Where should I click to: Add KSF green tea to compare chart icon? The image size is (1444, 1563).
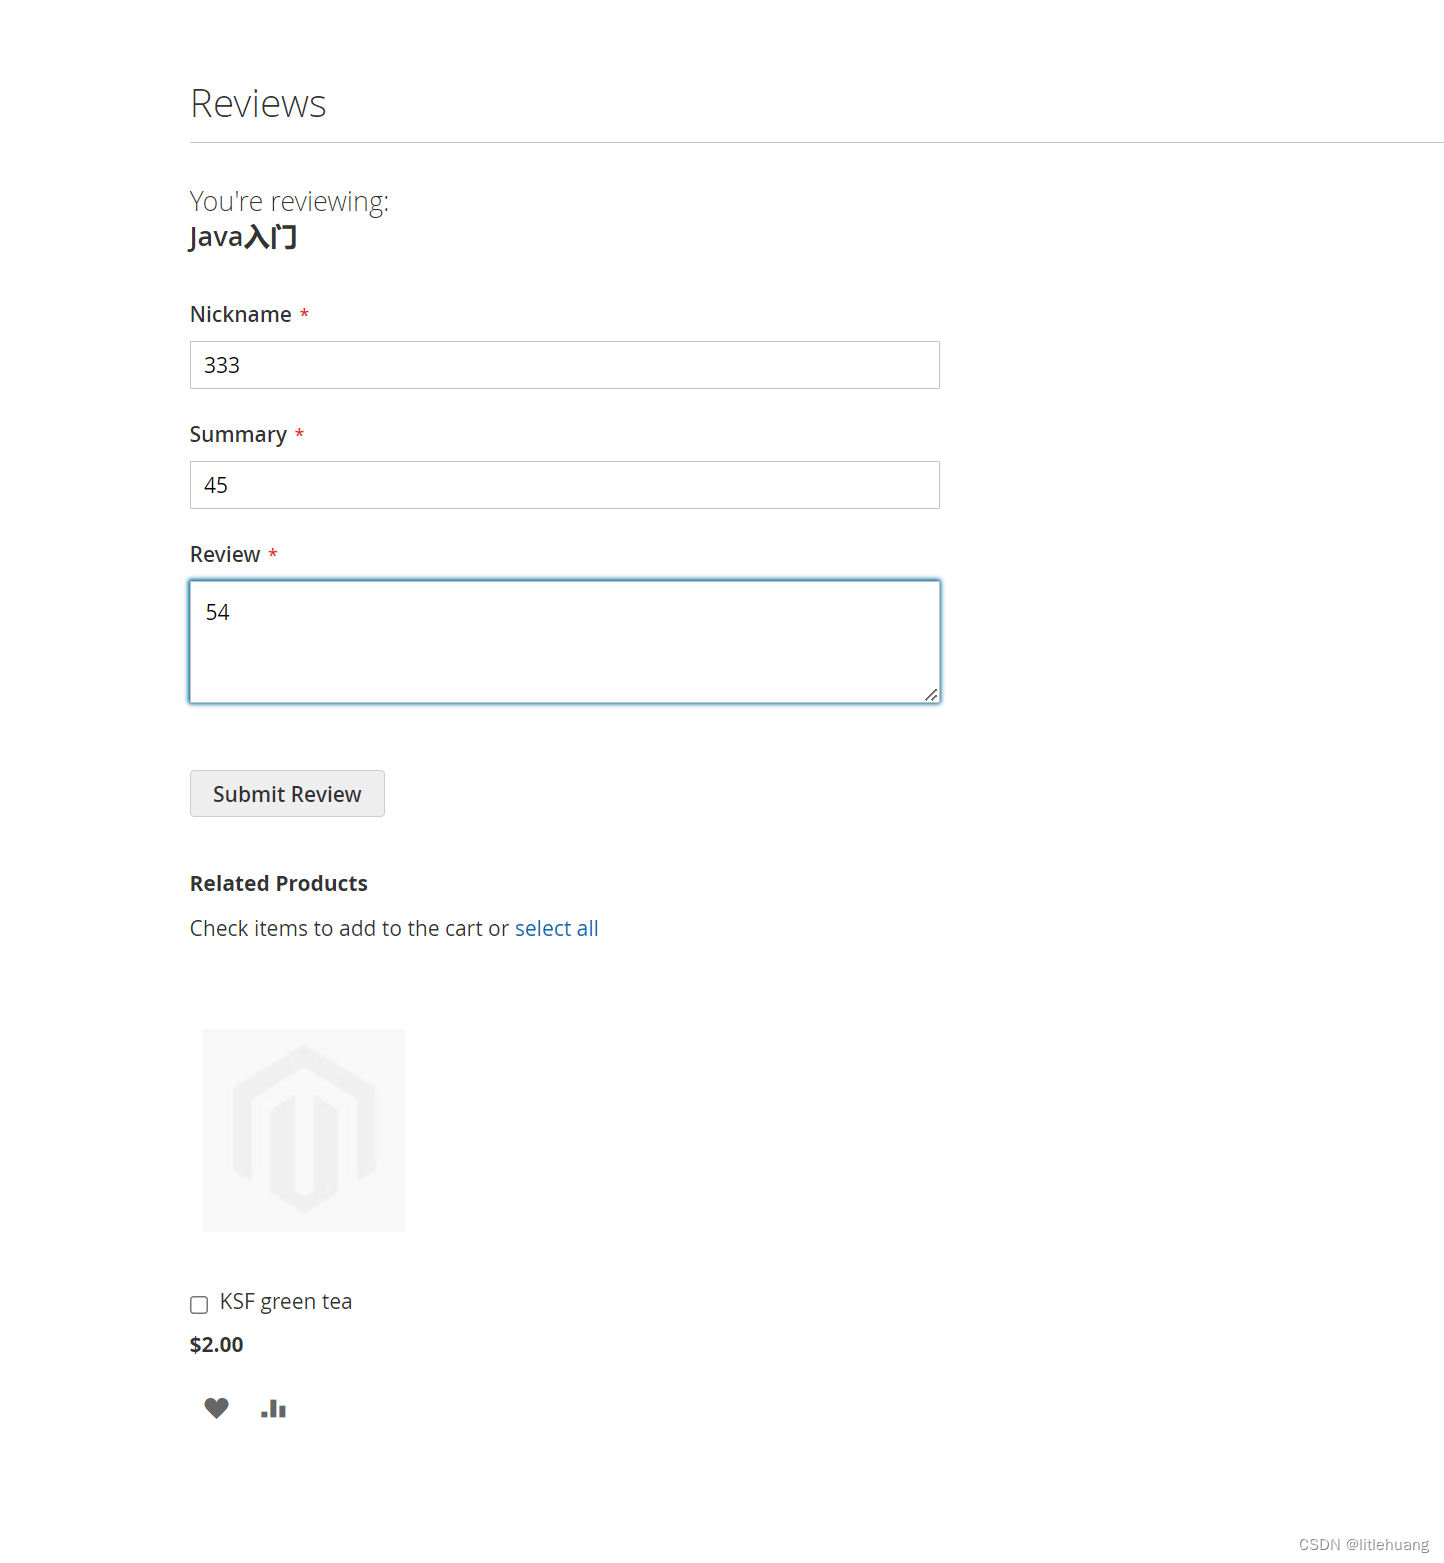(273, 1408)
